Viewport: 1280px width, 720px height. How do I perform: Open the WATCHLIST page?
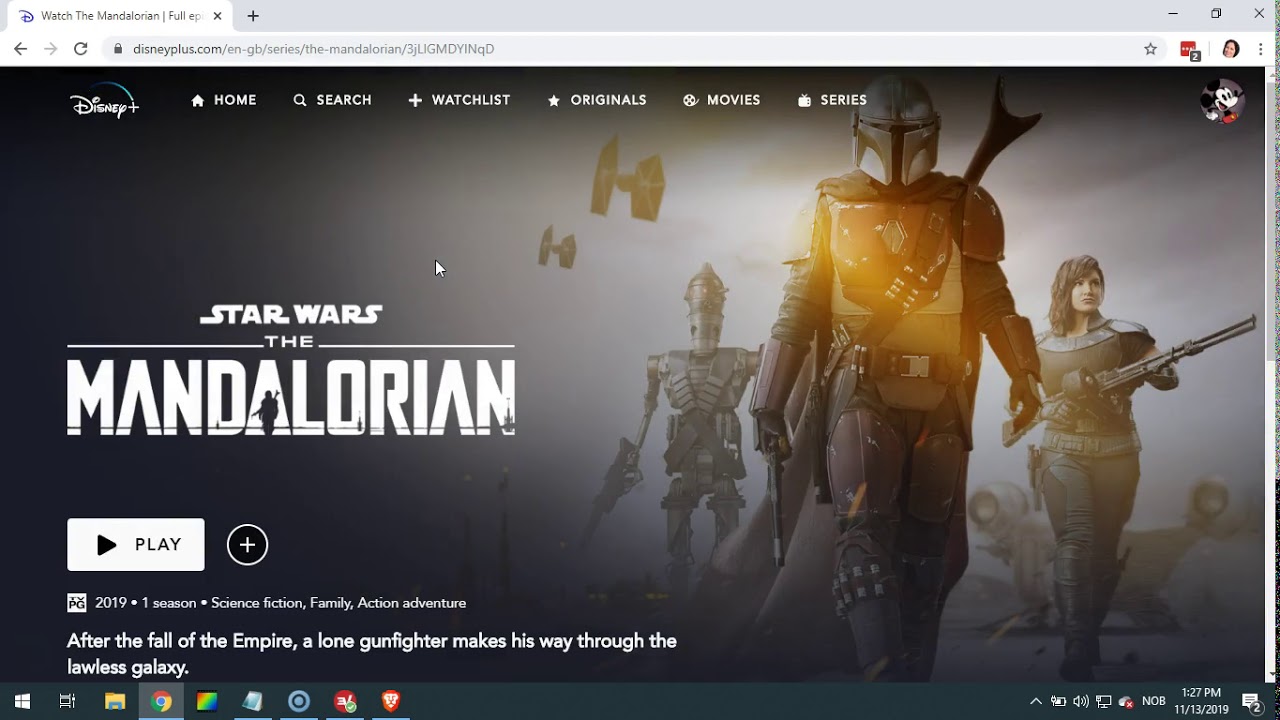460,100
